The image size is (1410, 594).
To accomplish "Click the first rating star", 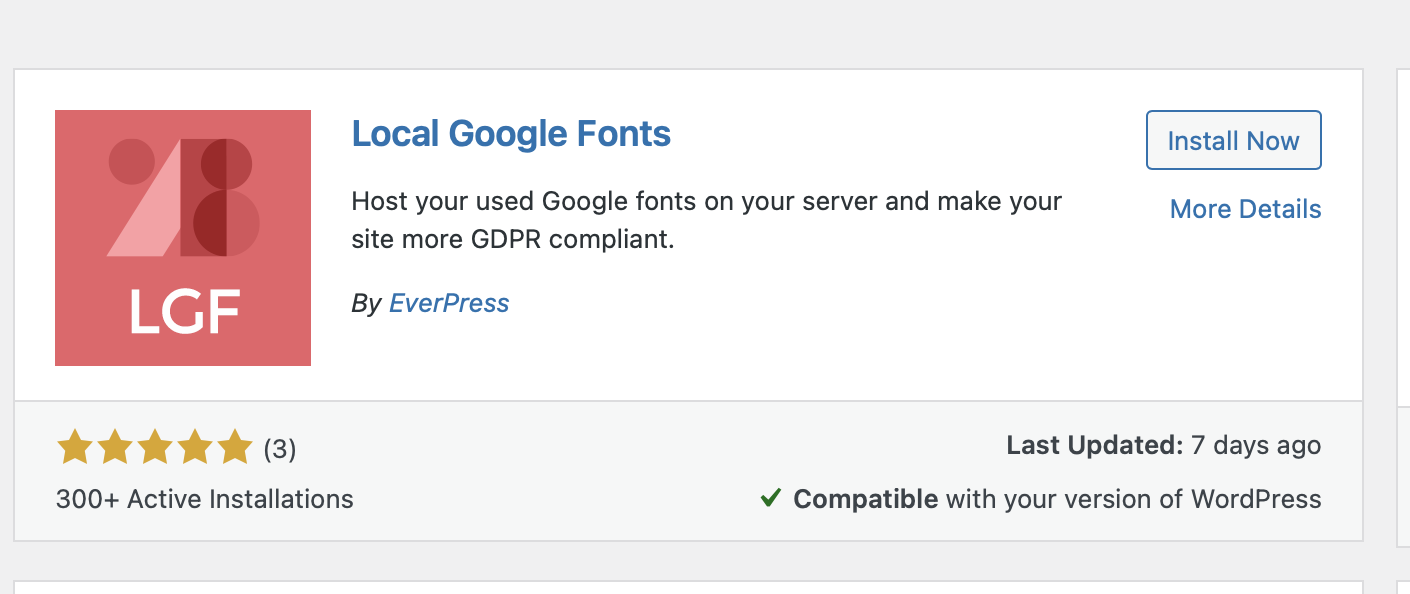I will tap(74, 448).
